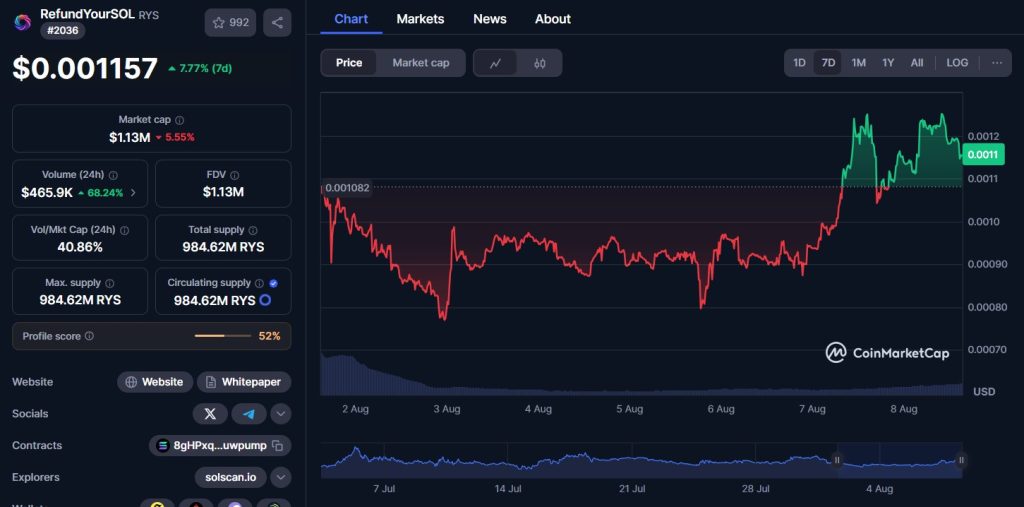Select 1M time range
Viewport: 1024px width, 507px height.
(x=858, y=63)
